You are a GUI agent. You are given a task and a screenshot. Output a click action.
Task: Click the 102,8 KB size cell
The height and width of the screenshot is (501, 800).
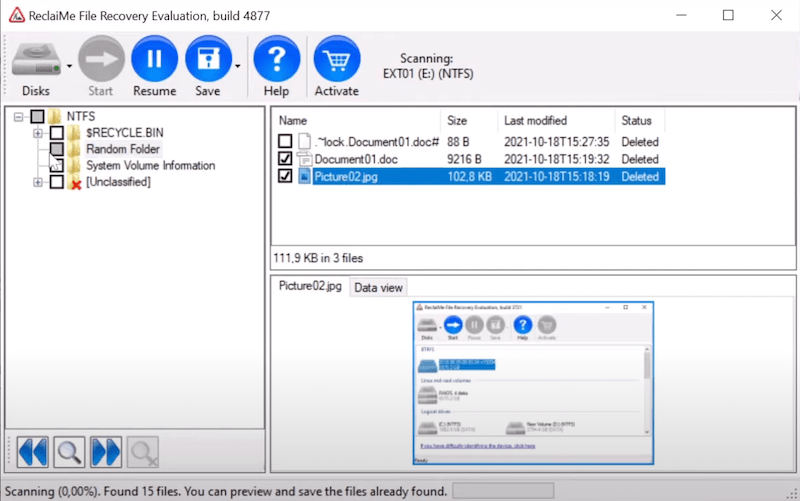469,177
